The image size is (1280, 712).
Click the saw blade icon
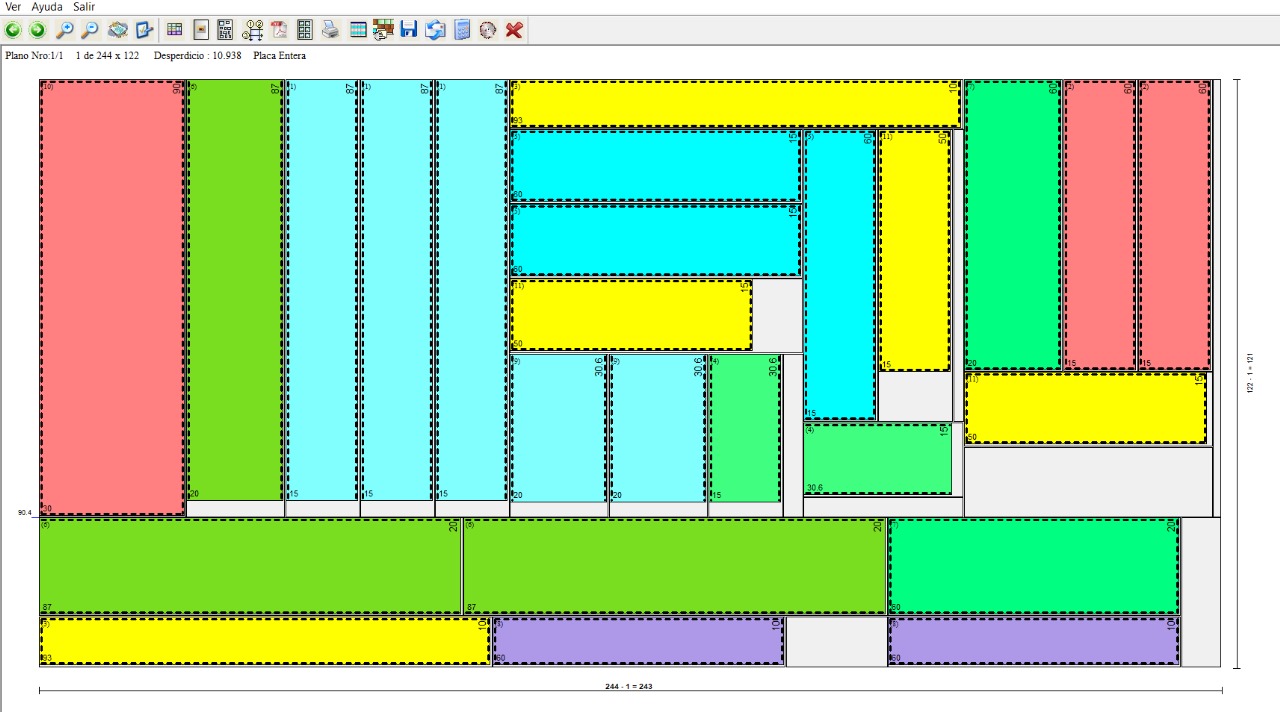click(x=487, y=30)
